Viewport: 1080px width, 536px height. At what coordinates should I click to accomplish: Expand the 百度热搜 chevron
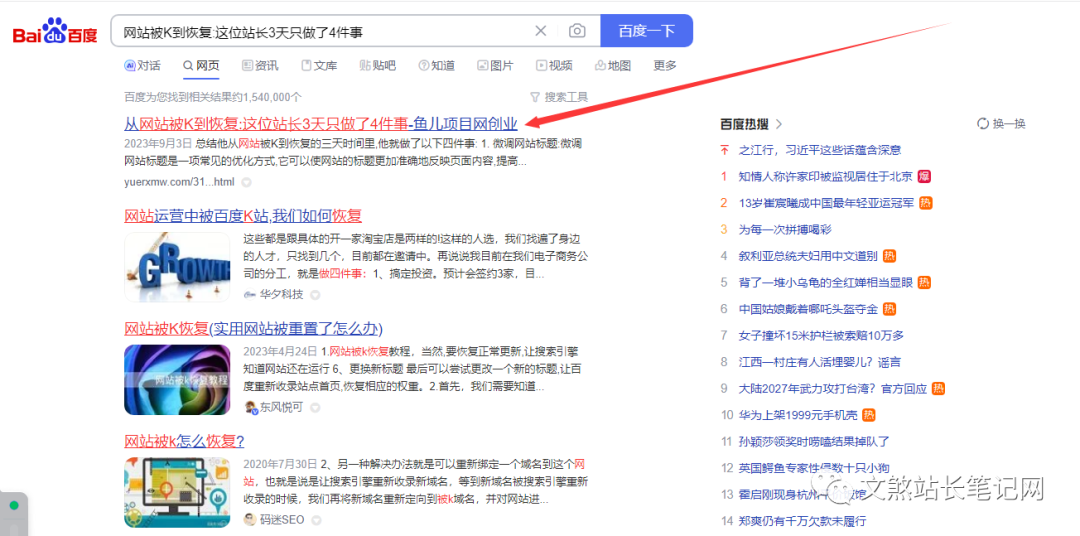779,124
